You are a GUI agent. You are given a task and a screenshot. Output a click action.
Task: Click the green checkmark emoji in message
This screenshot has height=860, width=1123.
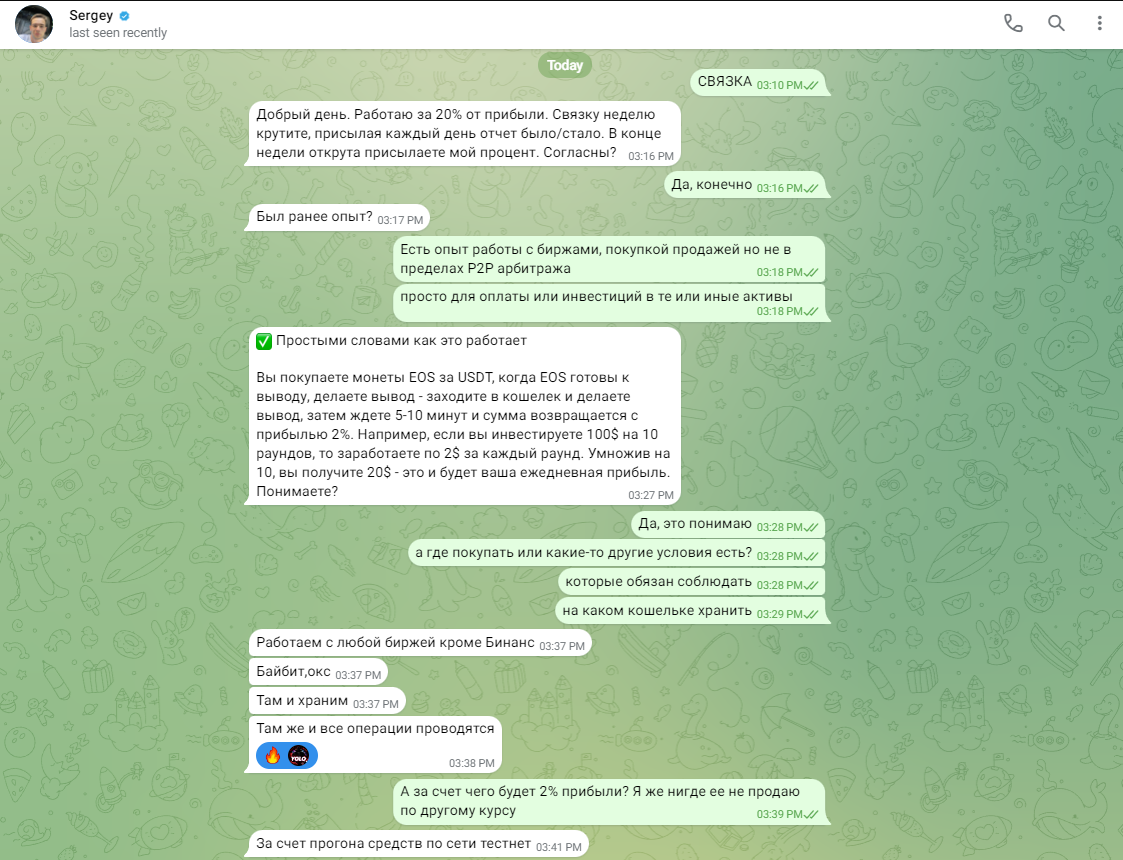coord(264,342)
